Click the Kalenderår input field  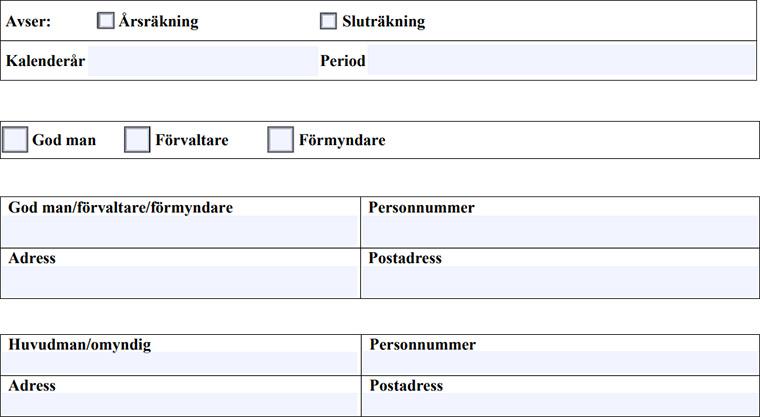tap(202, 61)
